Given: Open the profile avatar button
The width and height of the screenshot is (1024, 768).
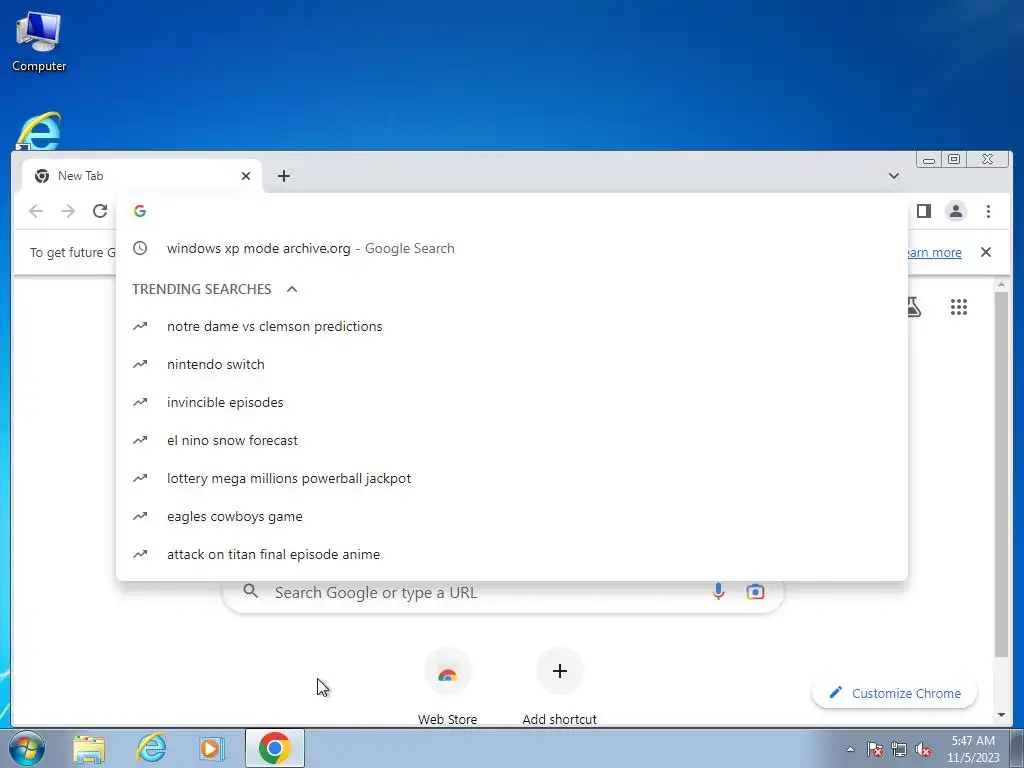Looking at the screenshot, I should coord(956,211).
